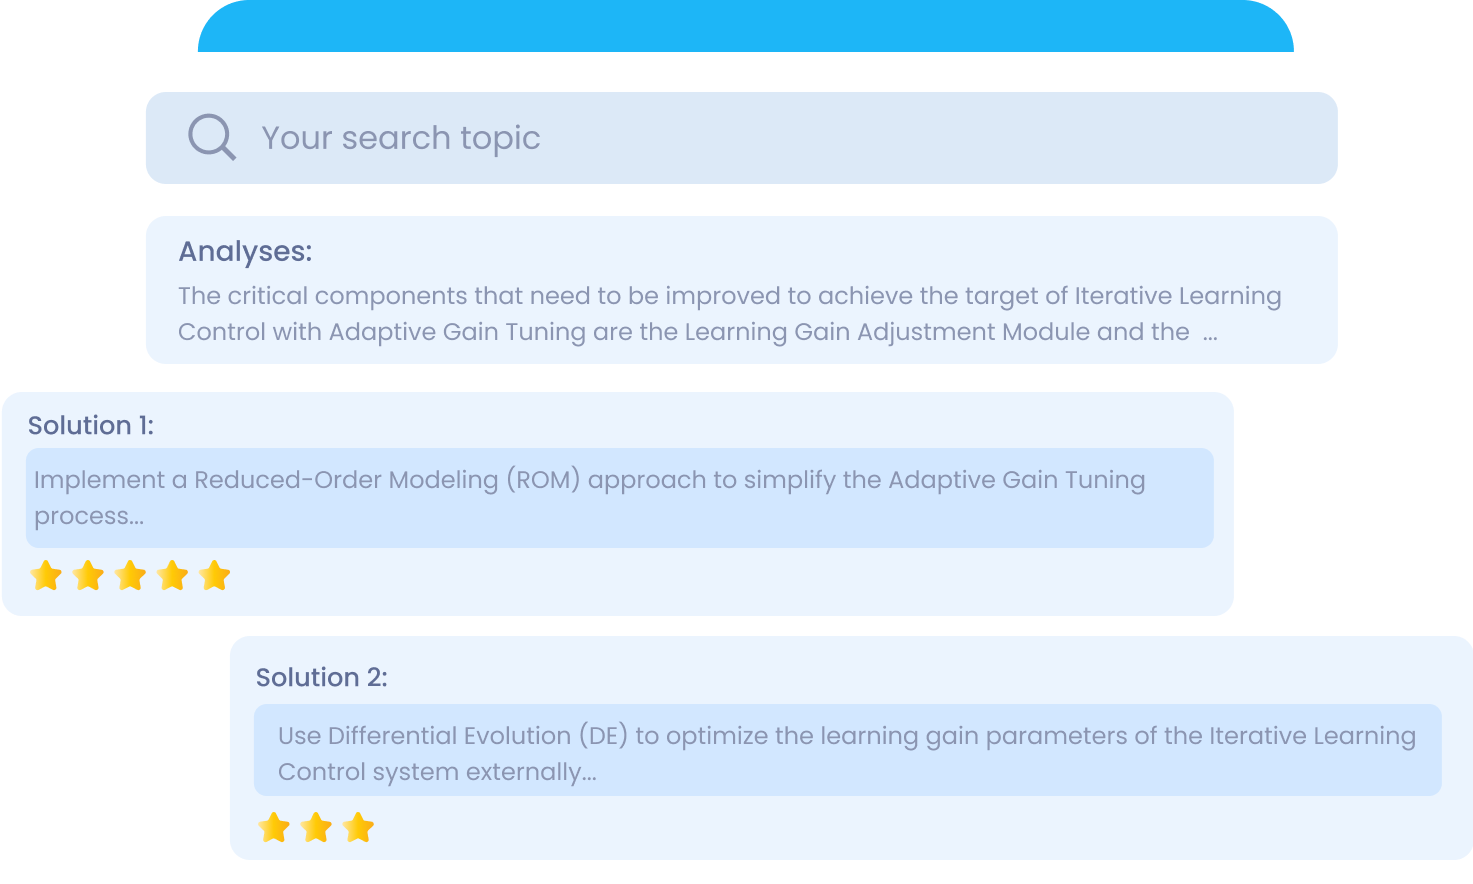Open the Analyses card
This screenshot has width=1473, height=884.
pos(742,290)
